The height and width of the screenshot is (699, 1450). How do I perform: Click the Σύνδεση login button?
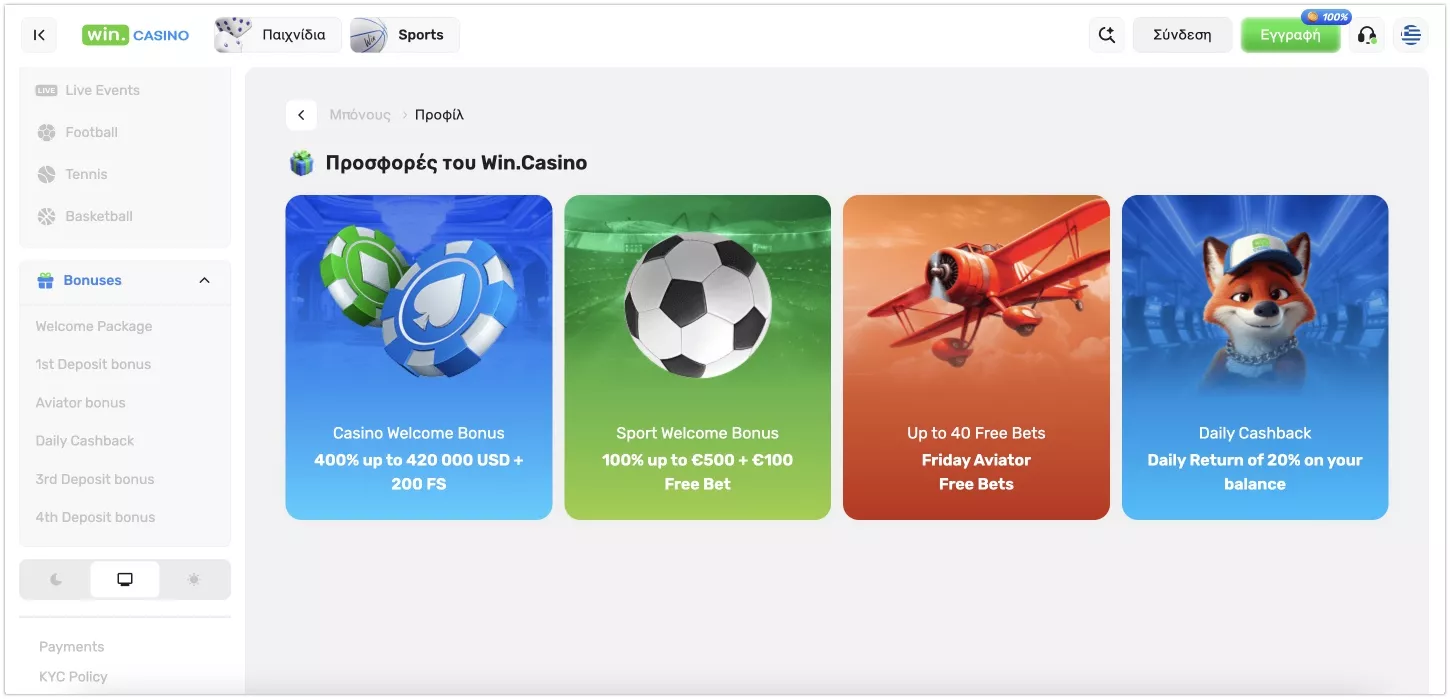point(1182,35)
